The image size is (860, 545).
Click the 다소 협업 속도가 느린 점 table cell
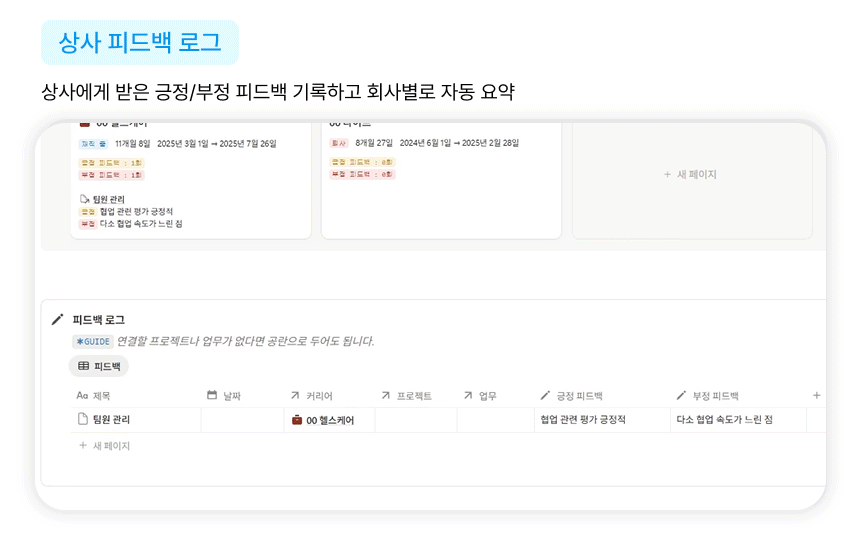(725, 420)
